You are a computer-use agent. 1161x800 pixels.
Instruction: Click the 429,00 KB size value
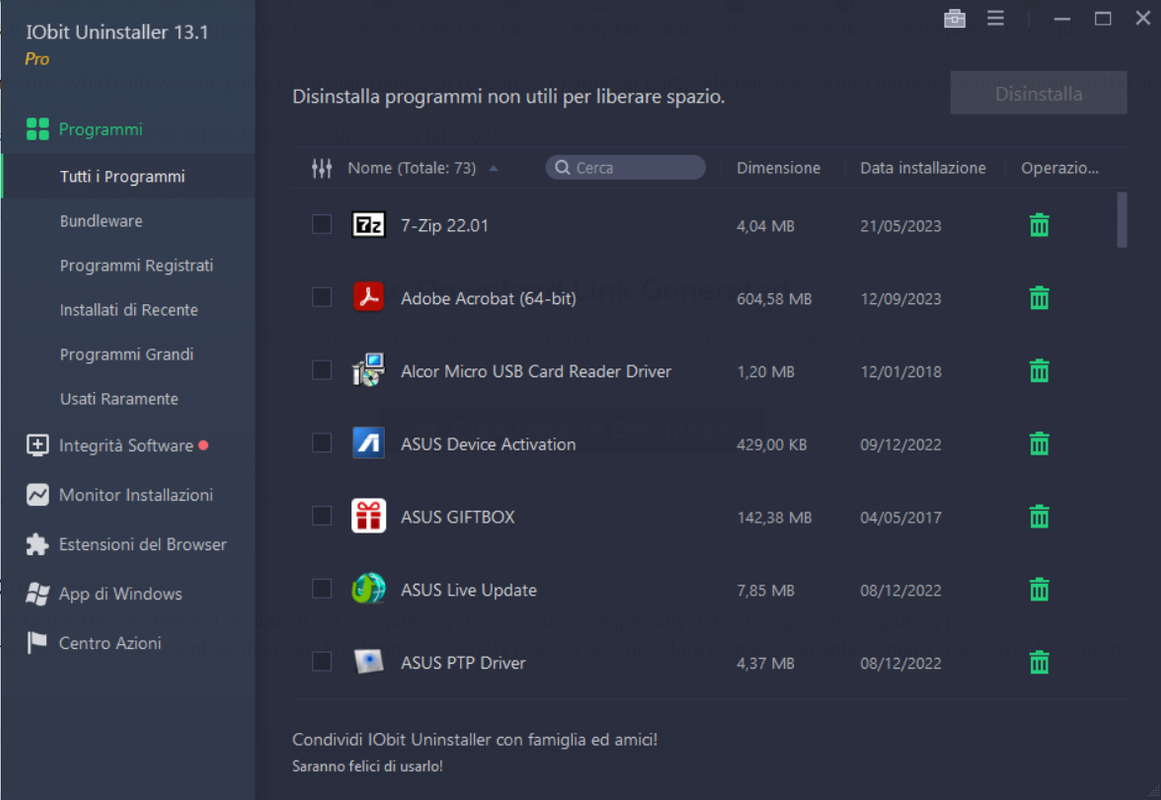(x=772, y=444)
